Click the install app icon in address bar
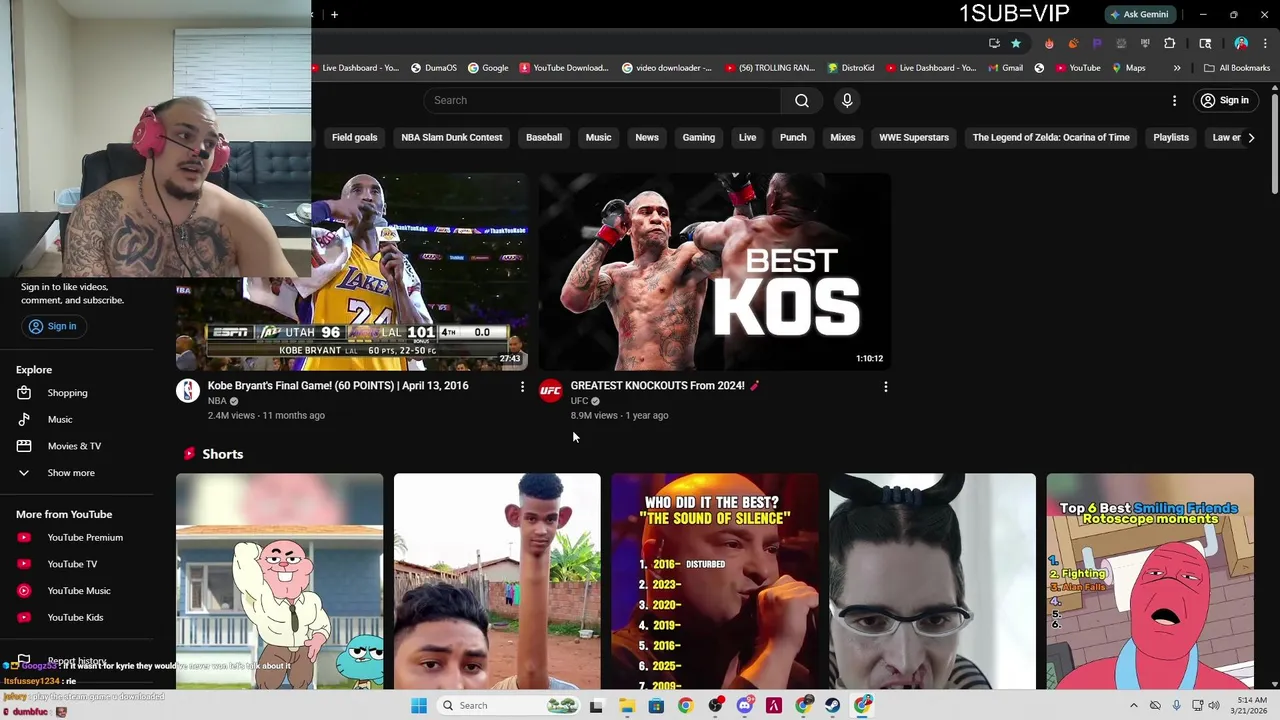Image resolution: width=1280 pixels, height=720 pixels. click(994, 43)
